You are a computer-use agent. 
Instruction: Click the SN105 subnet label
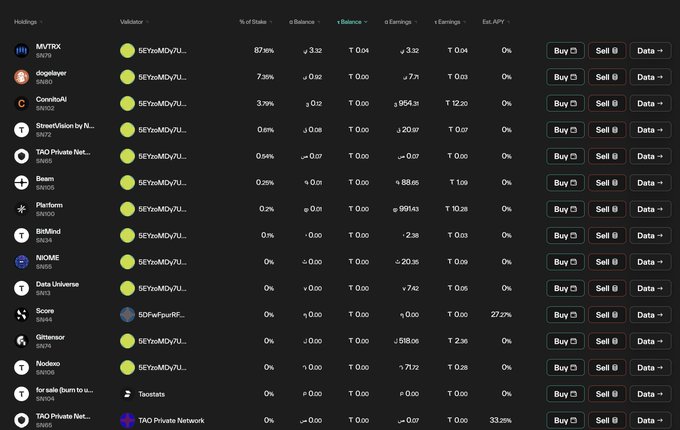click(45, 188)
